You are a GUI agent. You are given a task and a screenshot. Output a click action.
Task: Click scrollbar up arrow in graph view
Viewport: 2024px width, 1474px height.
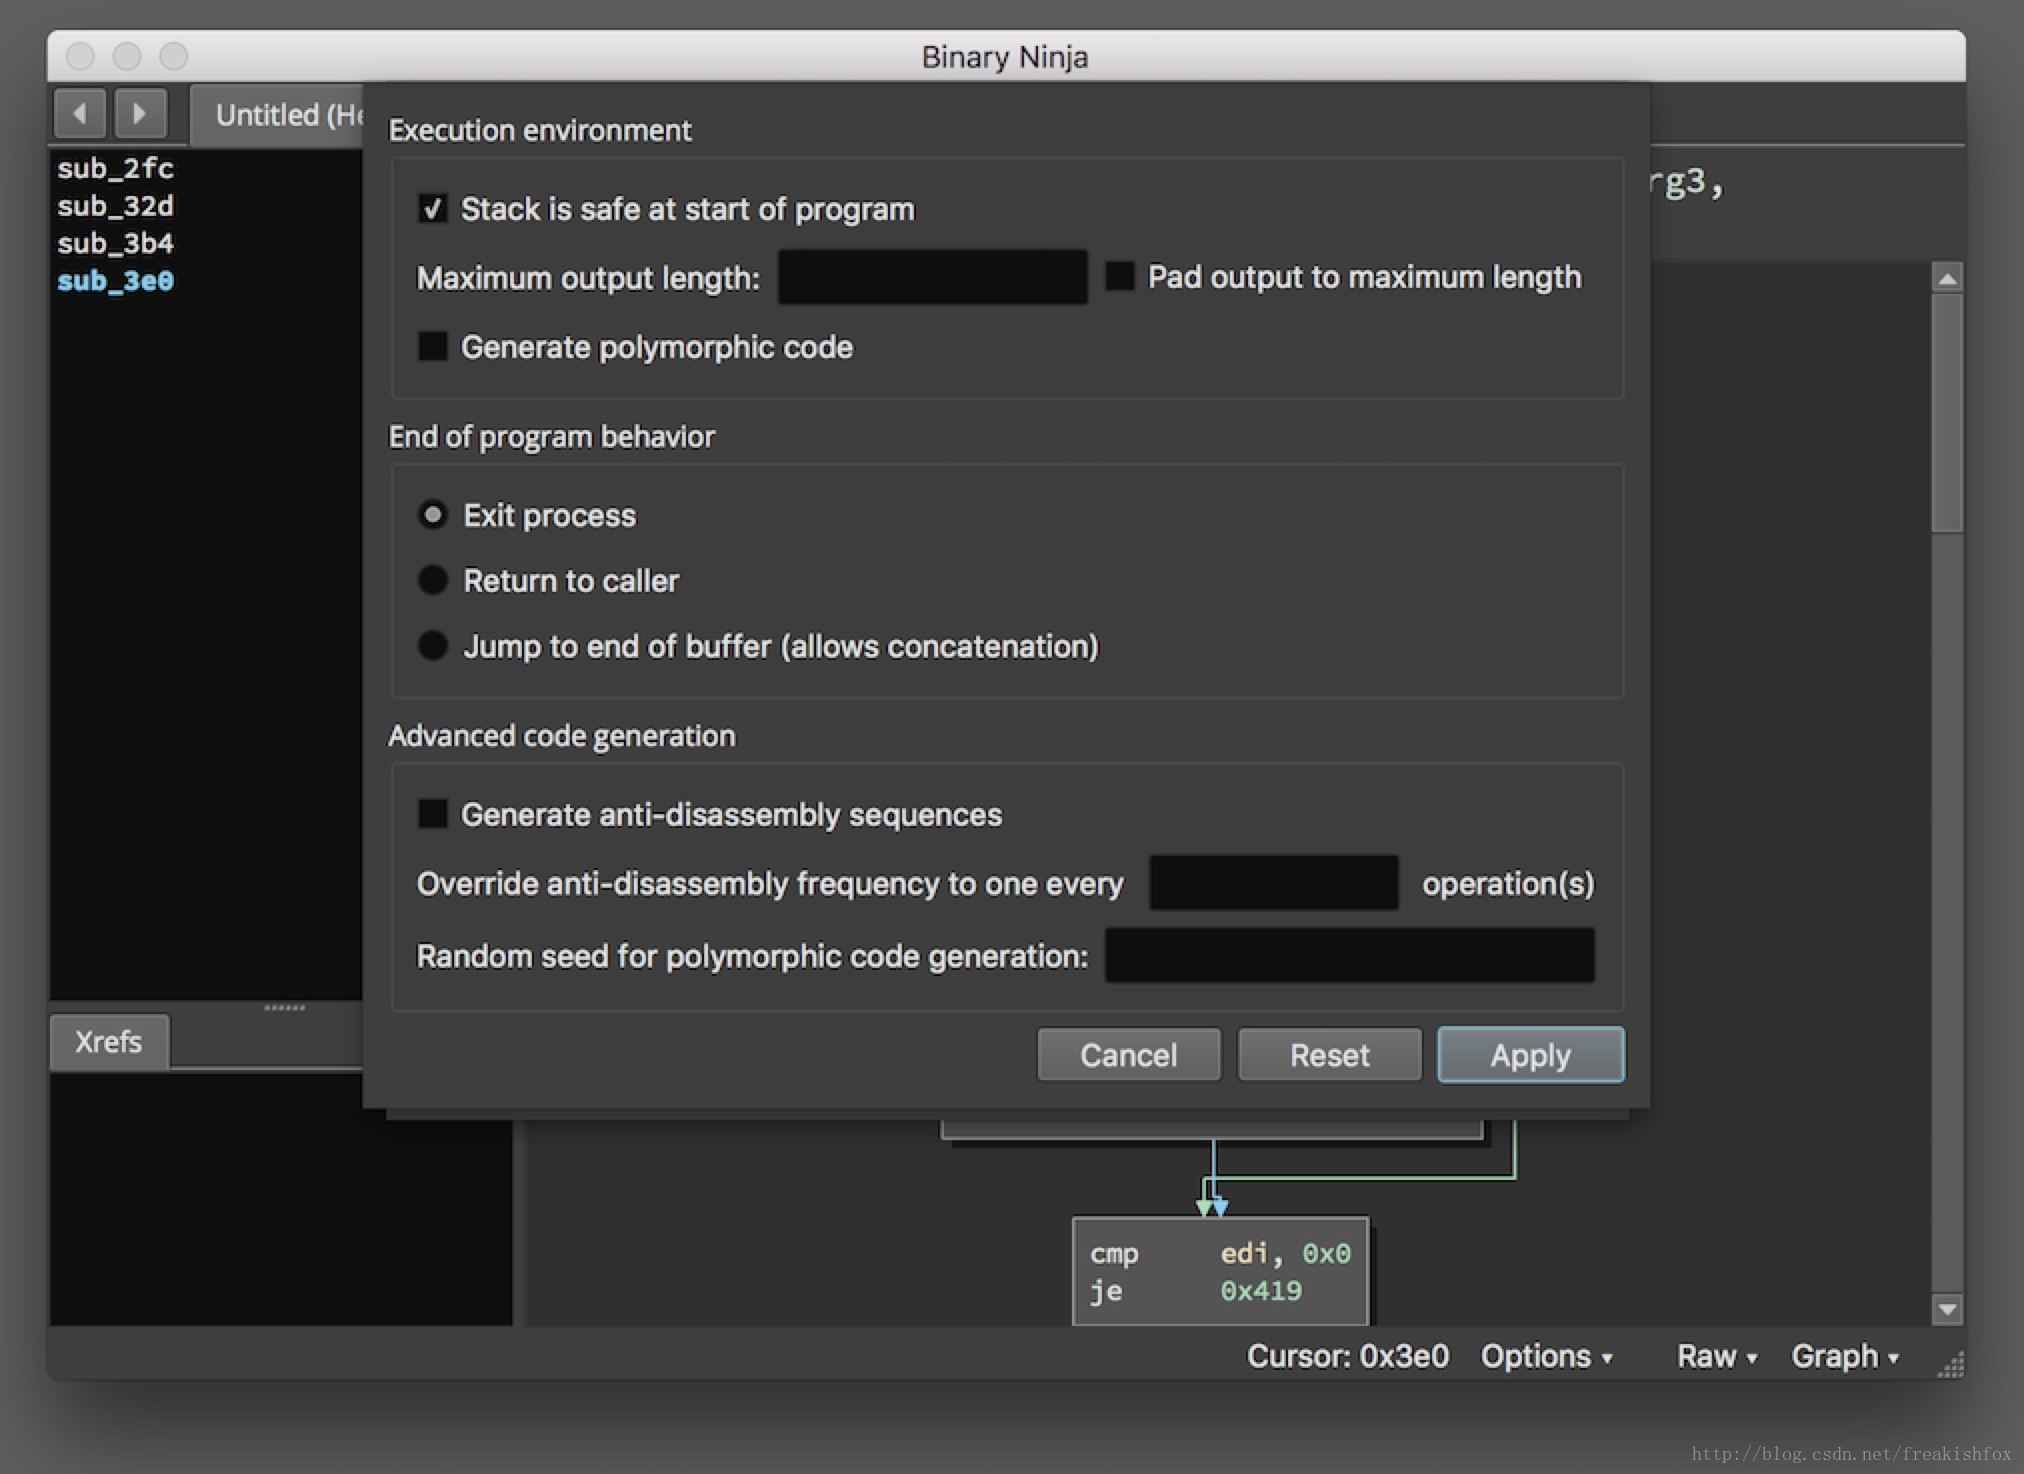tap(1946, 279)
